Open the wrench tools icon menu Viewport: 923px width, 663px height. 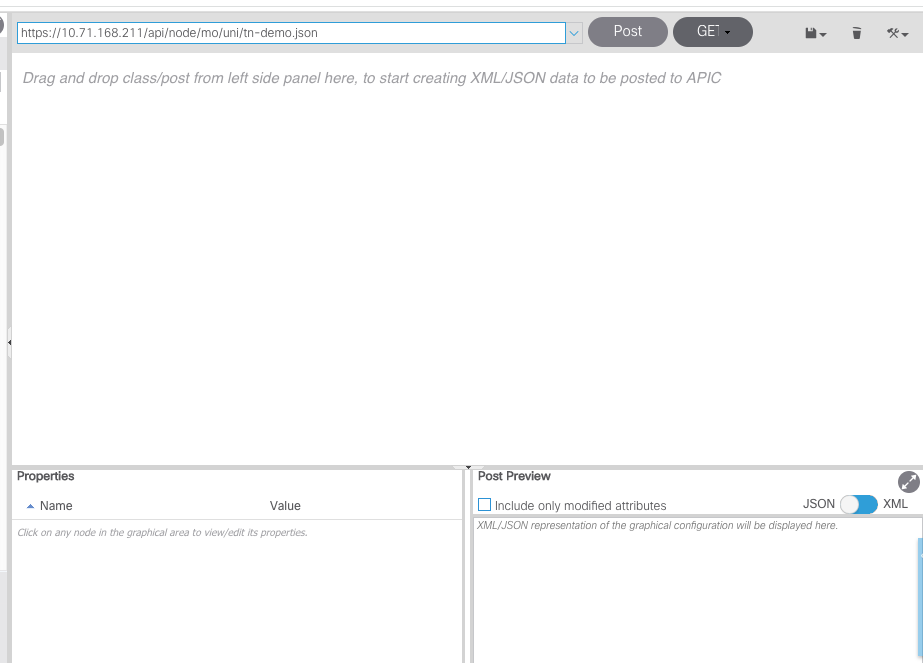click(x=896, y=33)
